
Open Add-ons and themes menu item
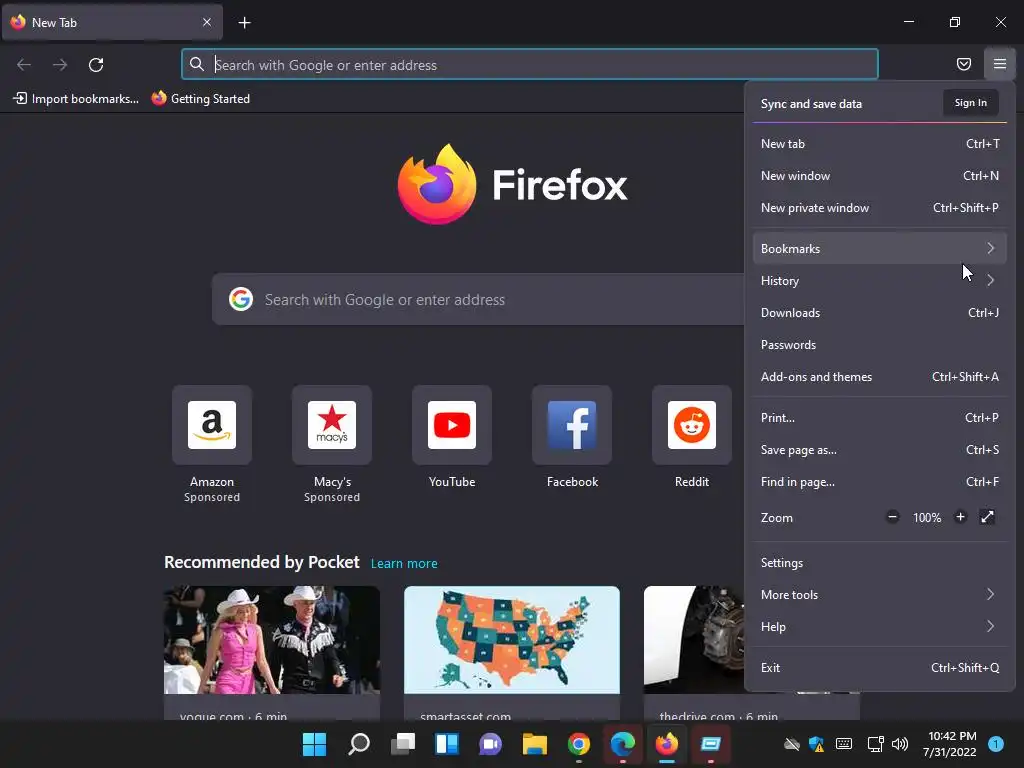[880, 377]
